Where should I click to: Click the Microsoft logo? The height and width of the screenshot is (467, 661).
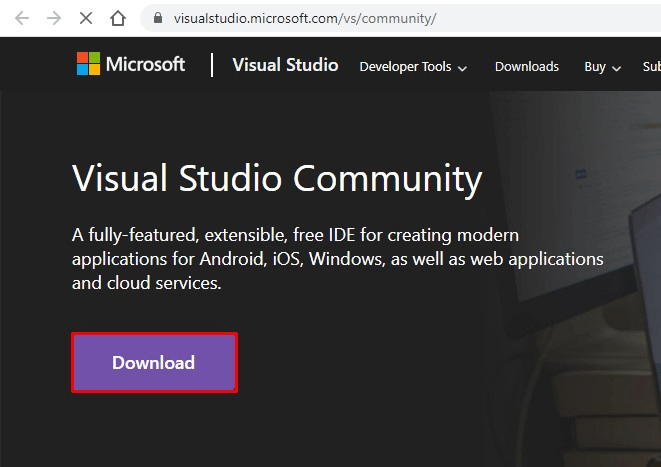click(x=131, y=64)
